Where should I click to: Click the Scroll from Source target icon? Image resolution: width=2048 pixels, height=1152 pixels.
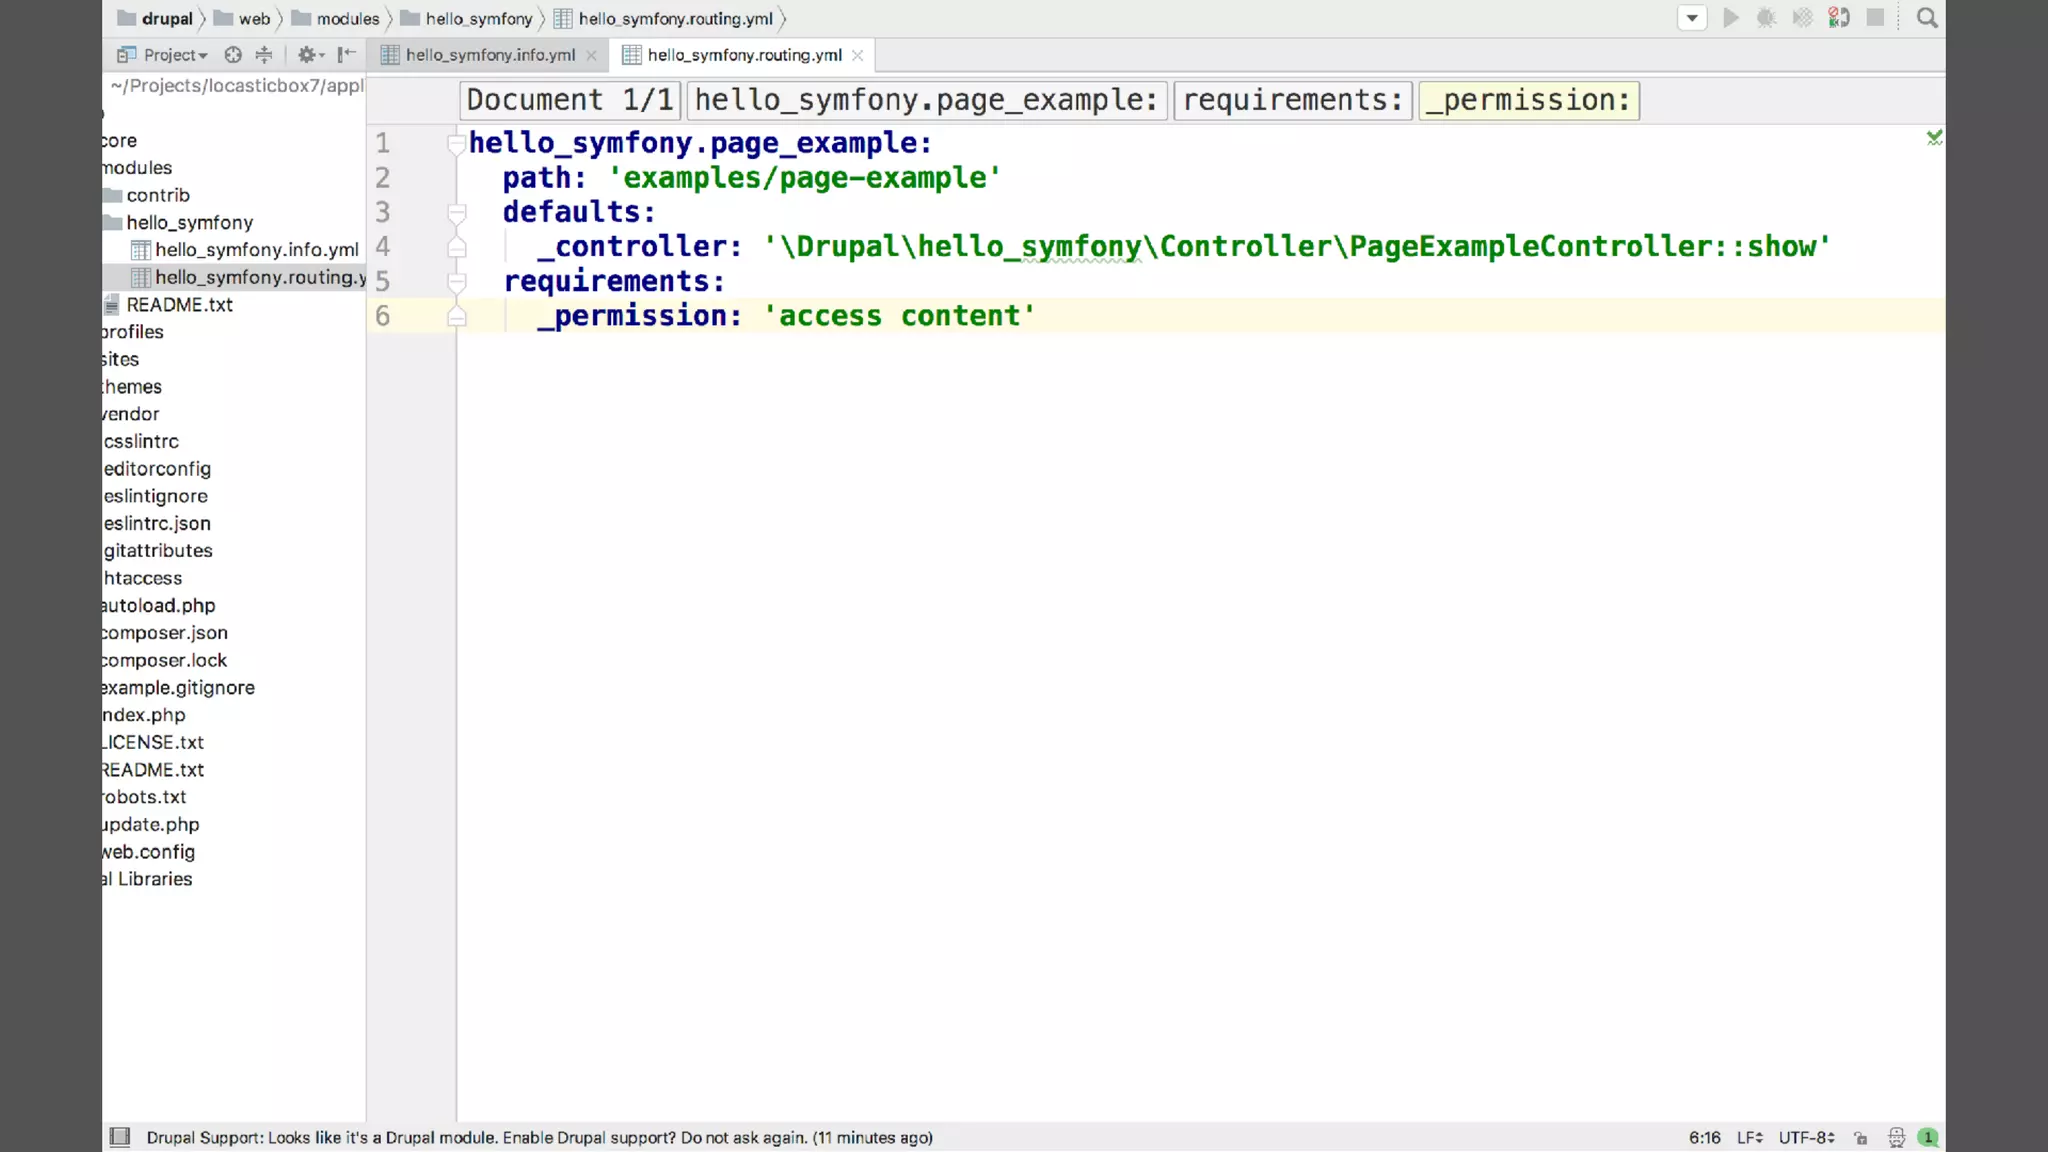click(233, 55)
